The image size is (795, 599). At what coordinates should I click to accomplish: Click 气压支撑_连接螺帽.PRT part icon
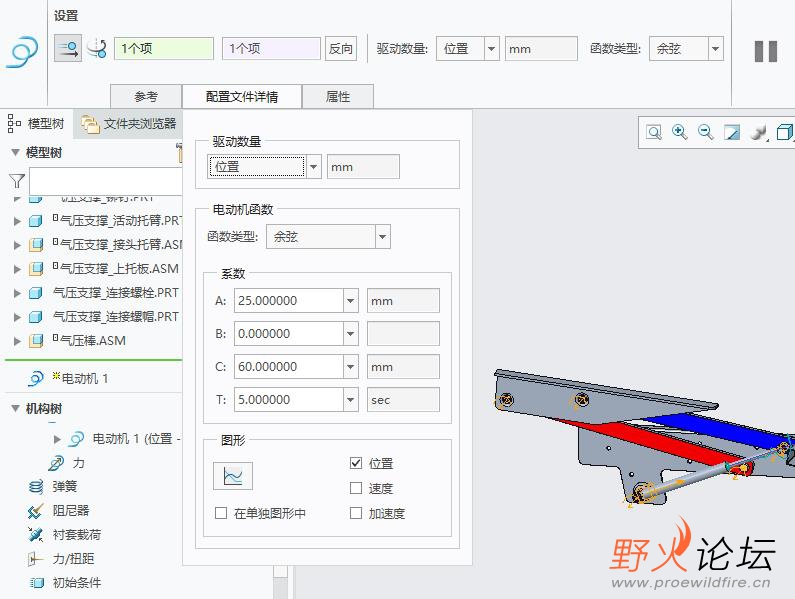click(35, 317)
